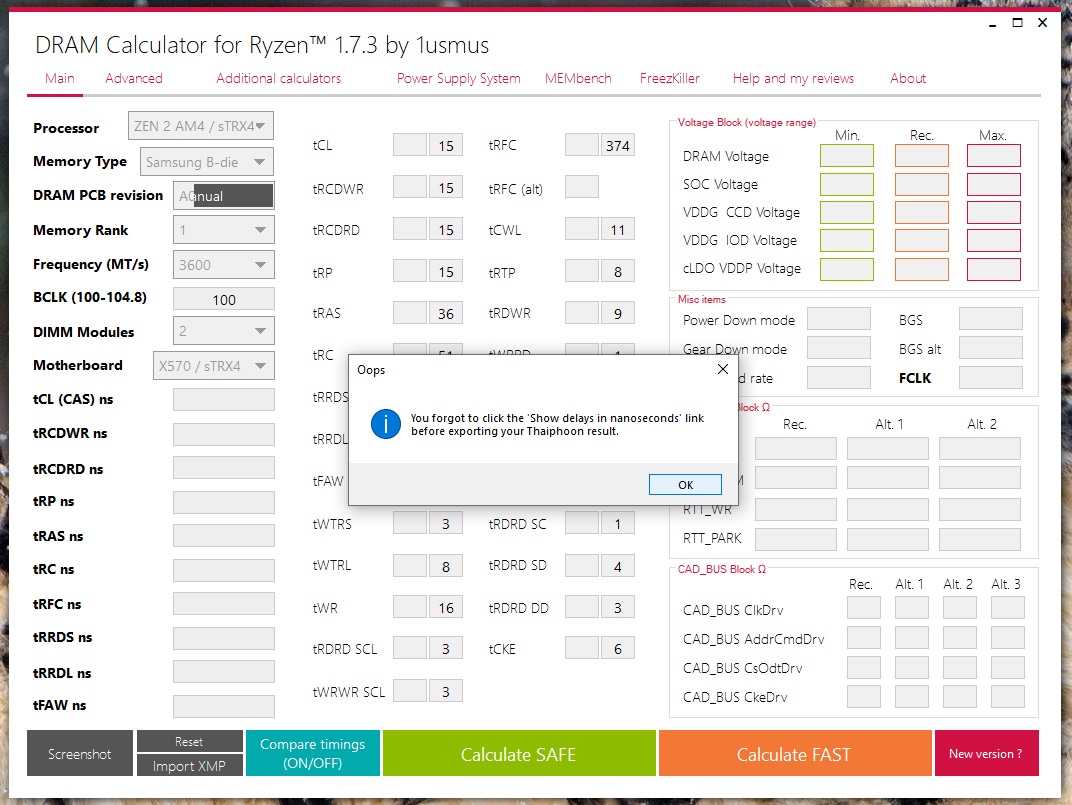Click the tRDWR value field showing 9

coord(617,313)
